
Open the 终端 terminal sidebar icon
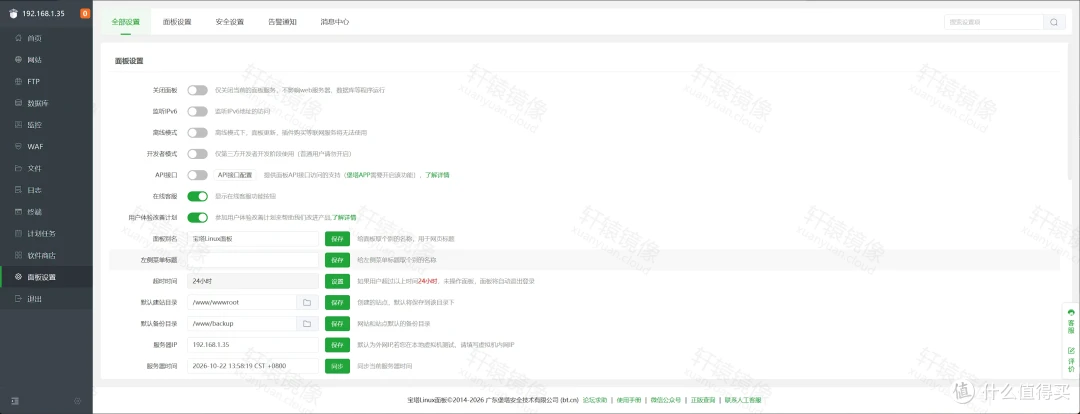[19, 211]
